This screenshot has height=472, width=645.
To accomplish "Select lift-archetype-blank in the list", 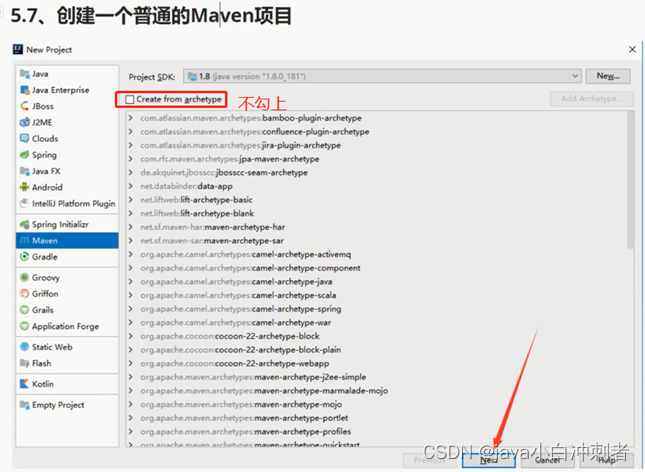I will tap(197, 214).
